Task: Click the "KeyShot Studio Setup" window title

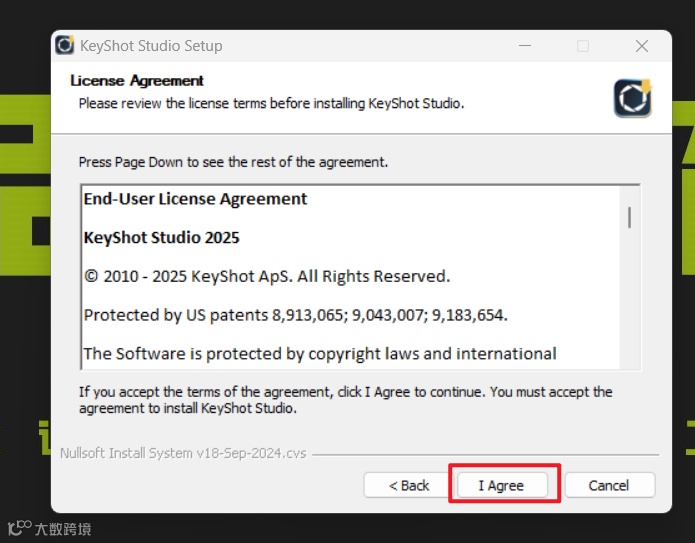Action: point(151,46)
